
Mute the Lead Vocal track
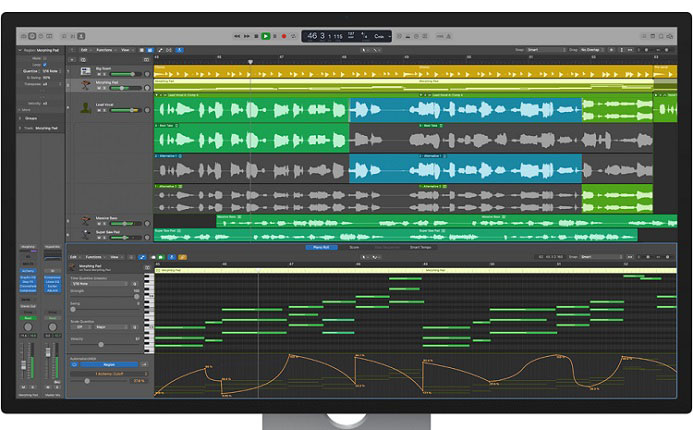point(99,110)
